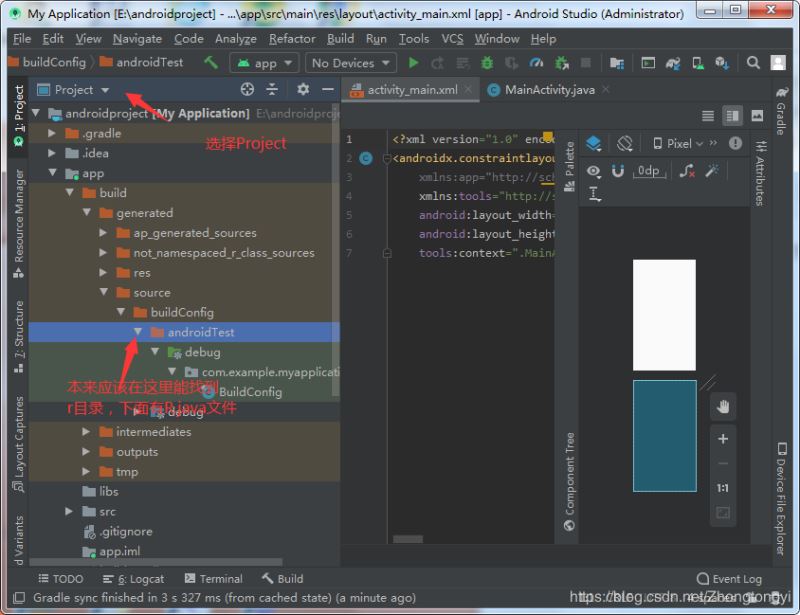Image resolution: width=800 pixels, height=615 pixels.
Task: Open the Refactor menu
Action: click(292, 39)
